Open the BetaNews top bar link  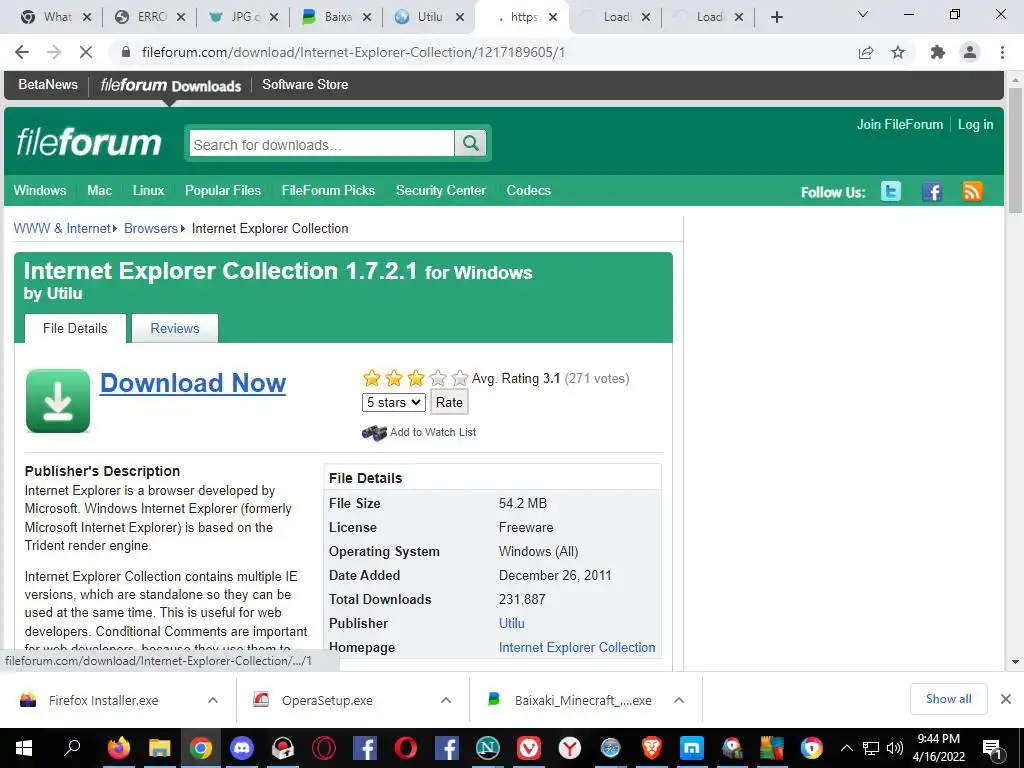(48, 84)
